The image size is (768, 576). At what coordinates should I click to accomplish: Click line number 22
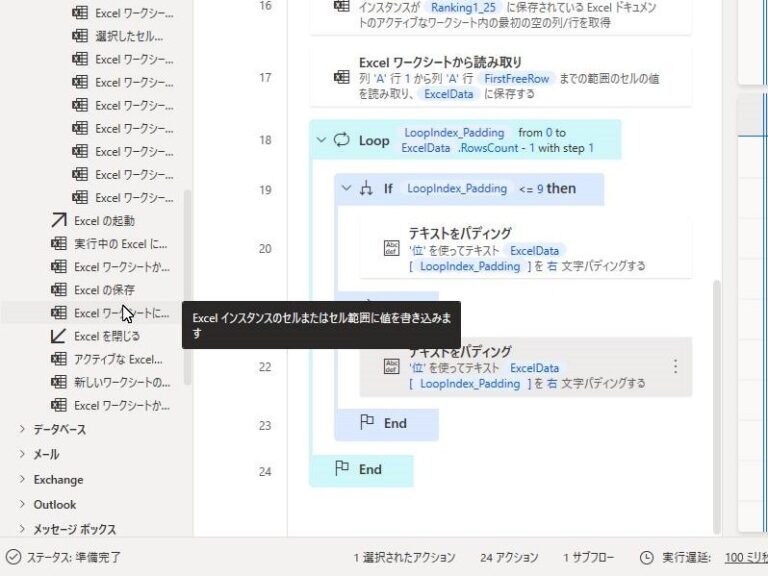click(265, 367)
